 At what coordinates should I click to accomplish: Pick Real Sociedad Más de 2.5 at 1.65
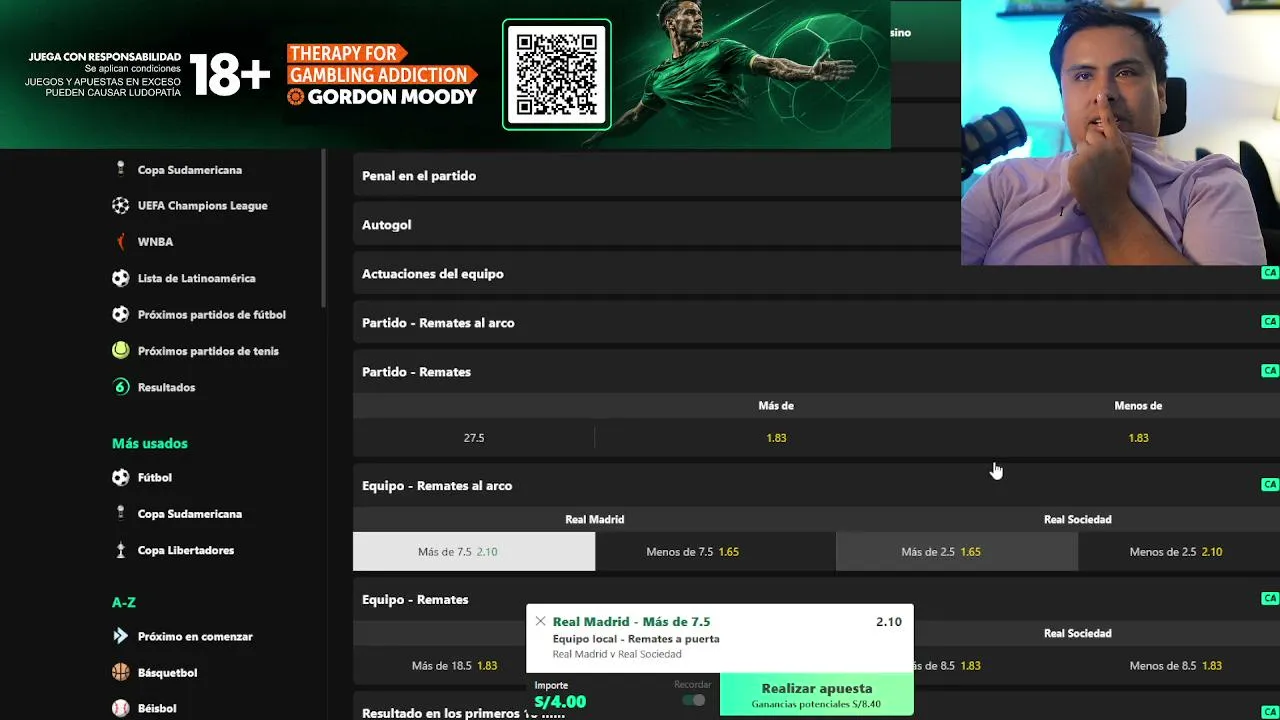pyautogui.click(x=957, y=552)
